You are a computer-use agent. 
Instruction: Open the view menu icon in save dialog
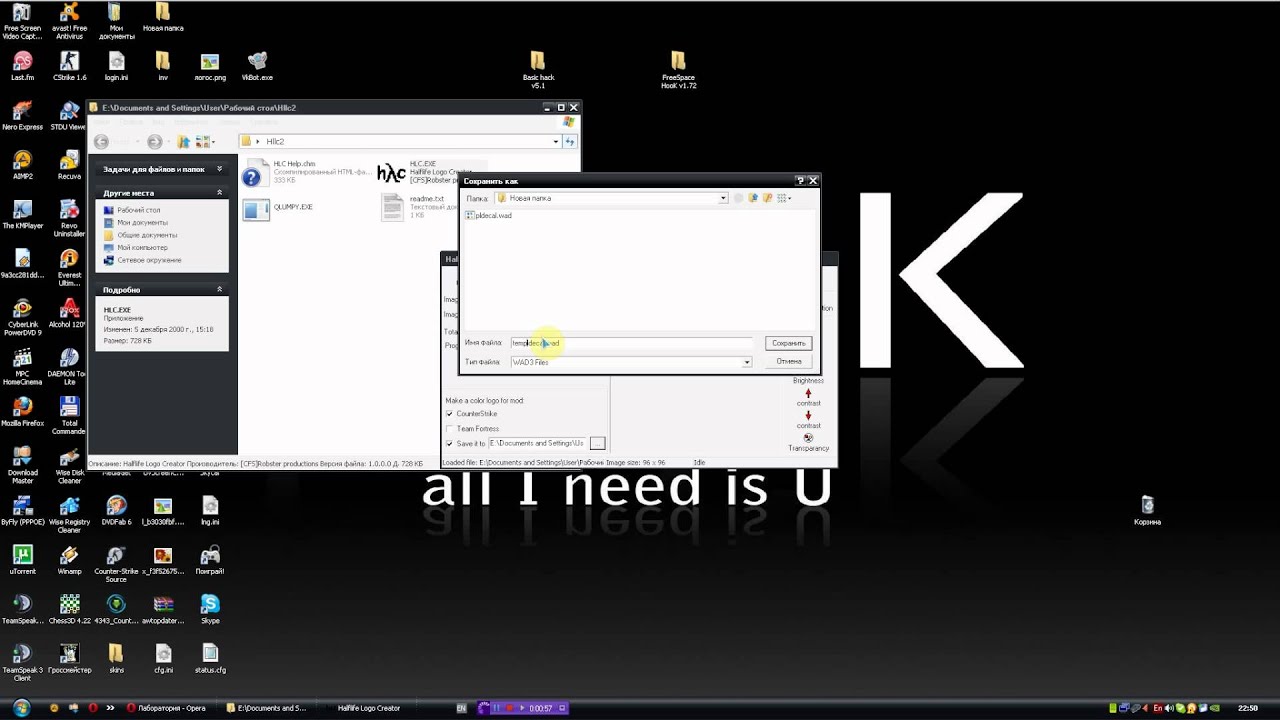pos(784,198)
